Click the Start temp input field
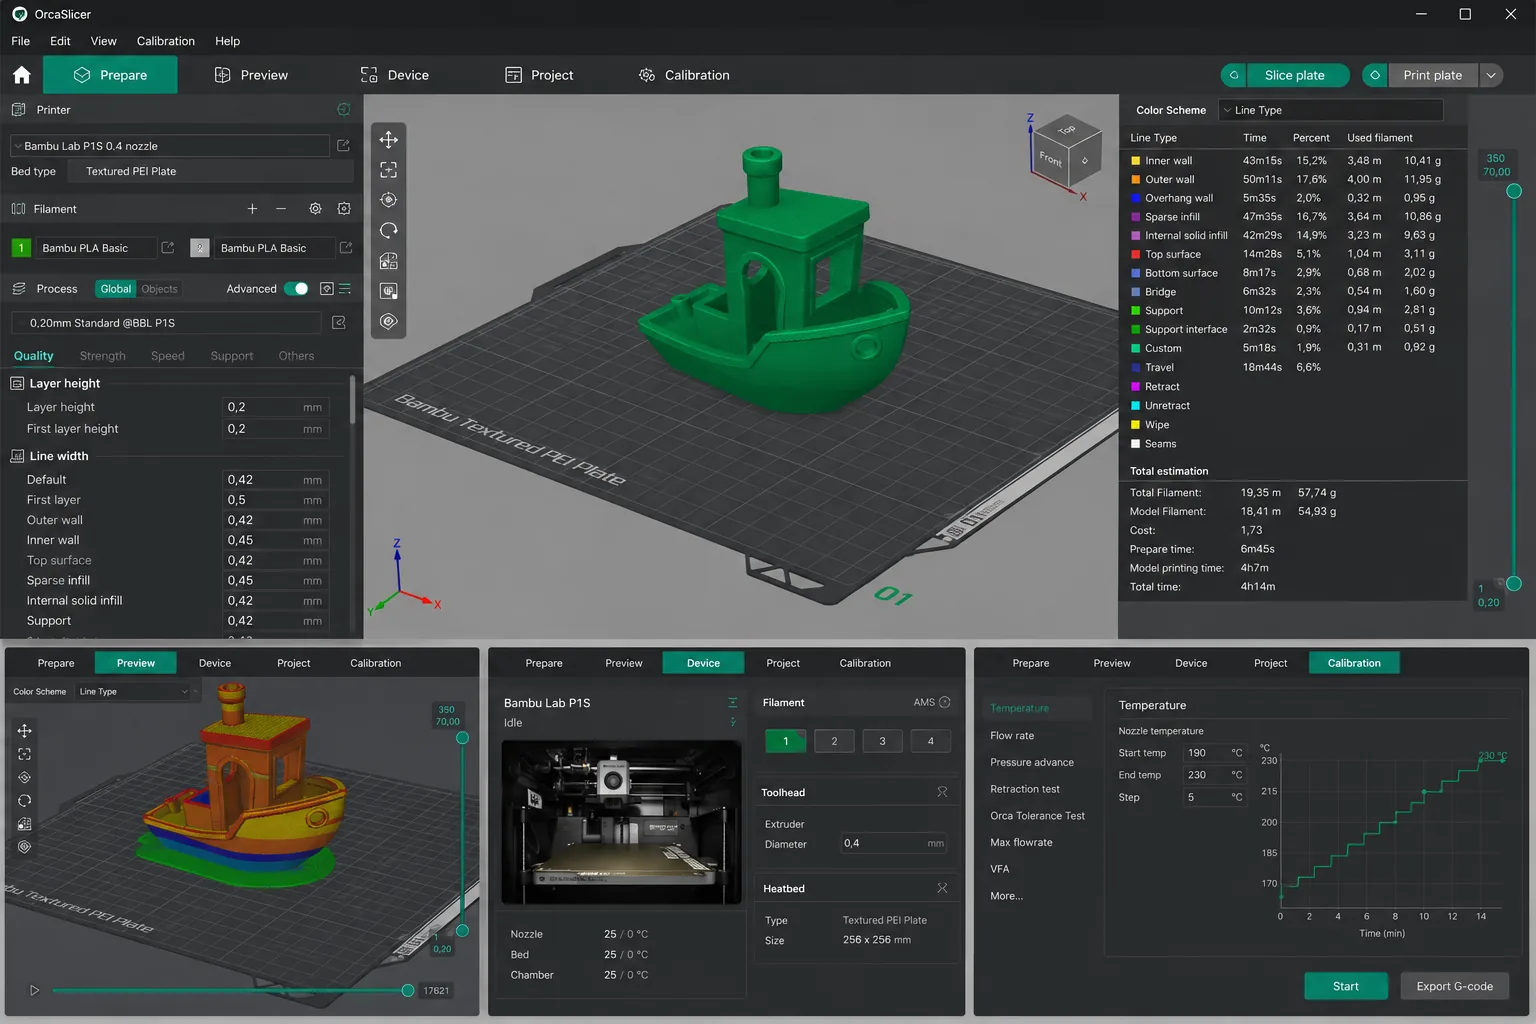Viewport: 1536px width, 1024px height. tap(1215, 753)
